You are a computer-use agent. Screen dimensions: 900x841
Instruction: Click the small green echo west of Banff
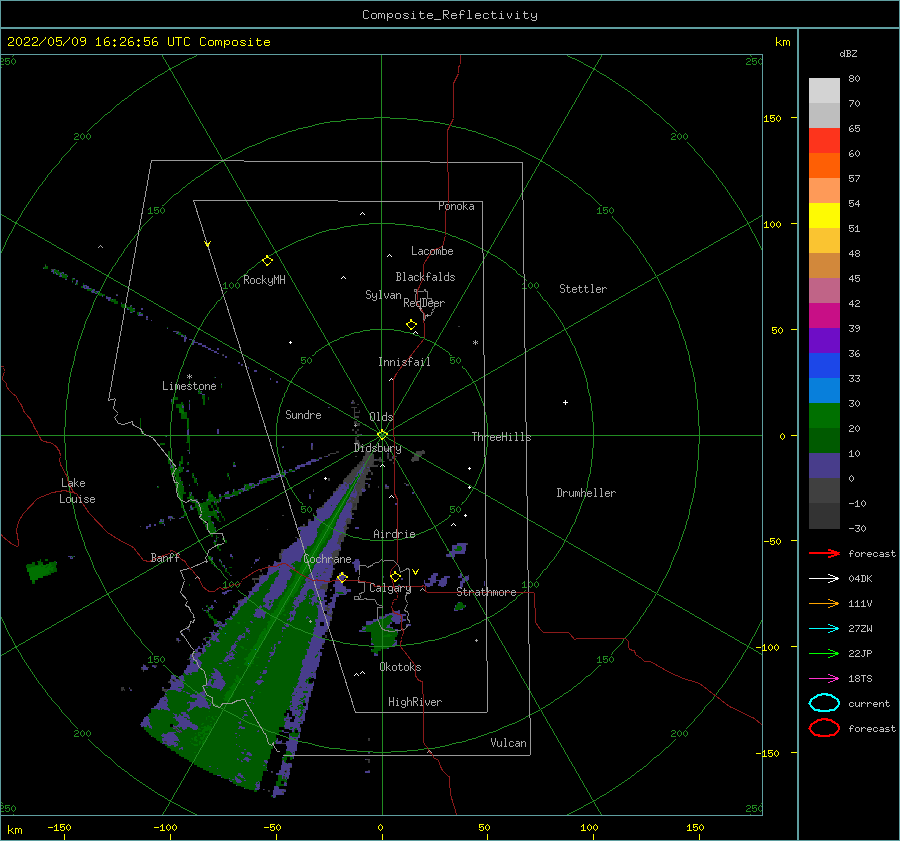pyautogui.click(x=42, y=570)
